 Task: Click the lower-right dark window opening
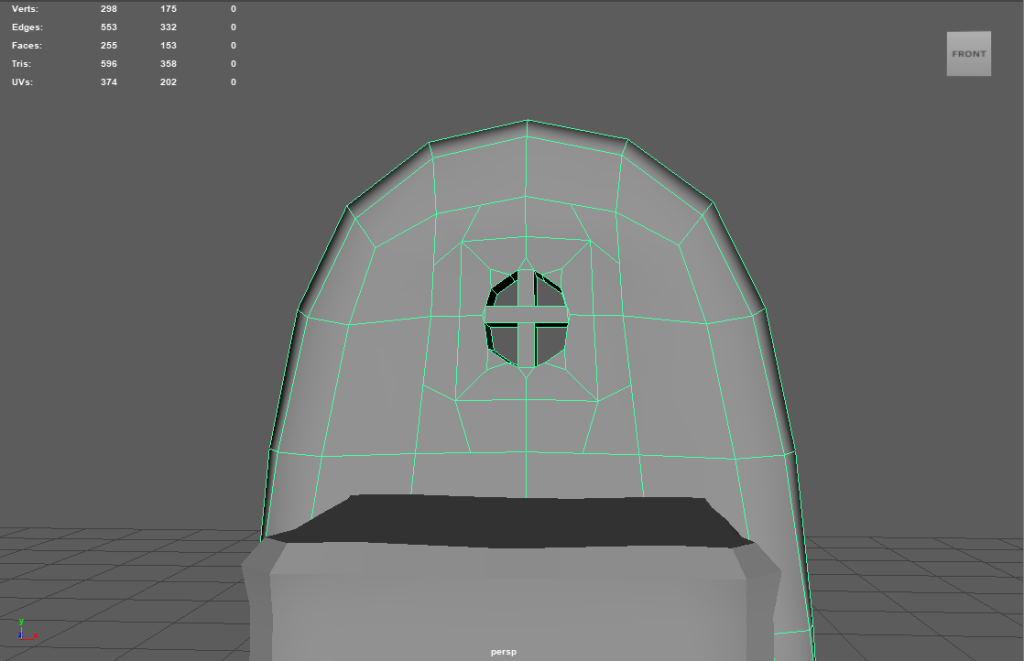coord(550,343)
